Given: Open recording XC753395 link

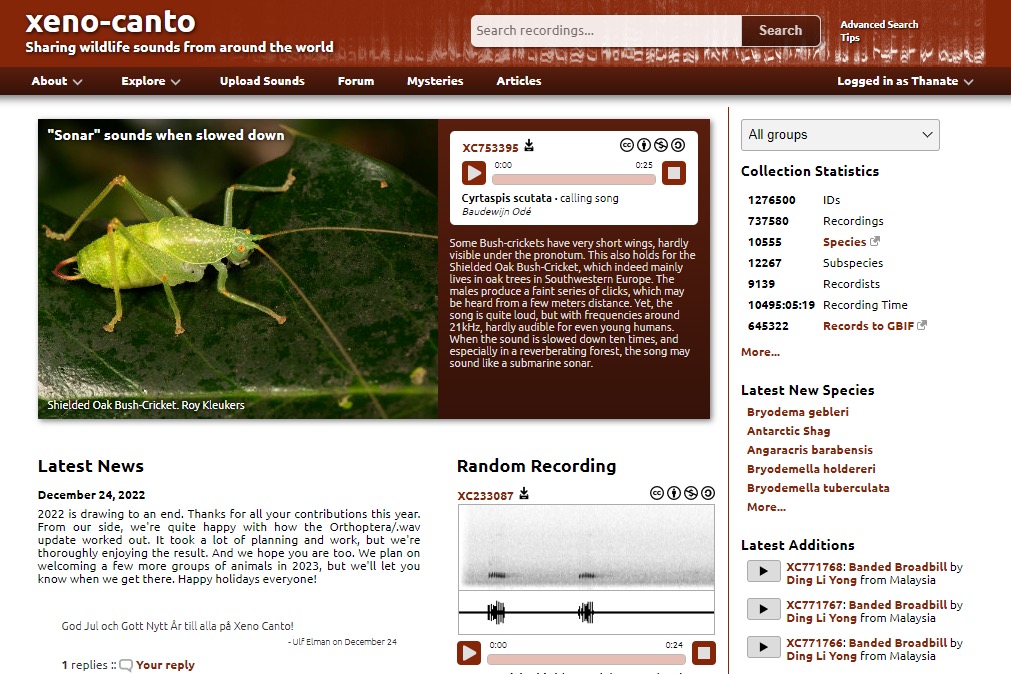Looking at the screenshot, I should click(x=490, y=148).
